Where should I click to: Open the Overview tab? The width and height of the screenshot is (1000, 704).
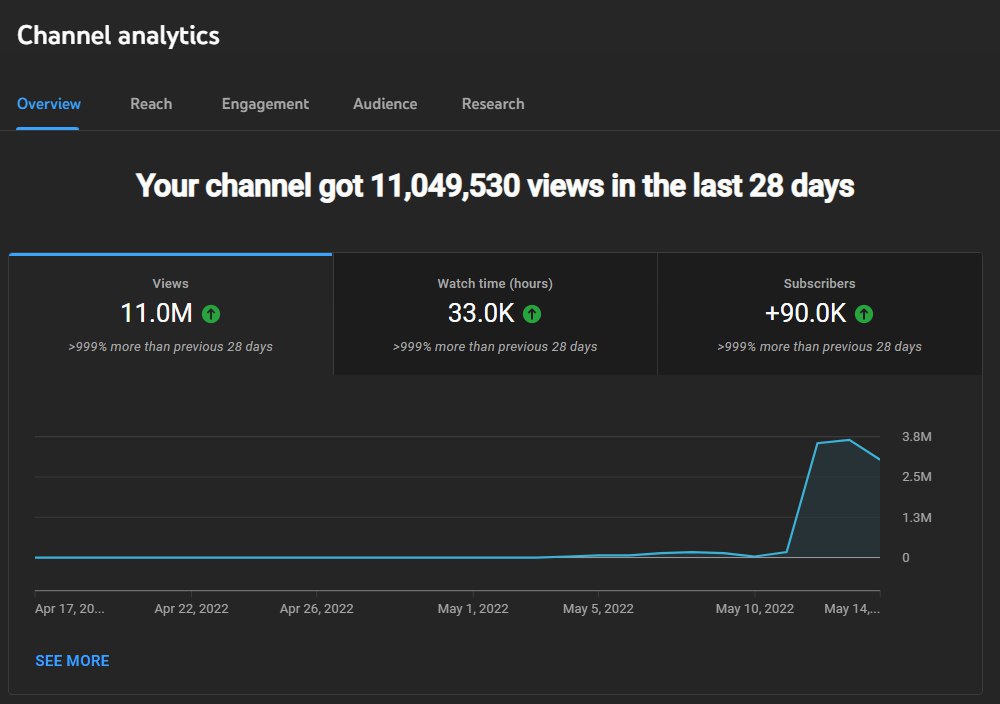tap(48, 104)
